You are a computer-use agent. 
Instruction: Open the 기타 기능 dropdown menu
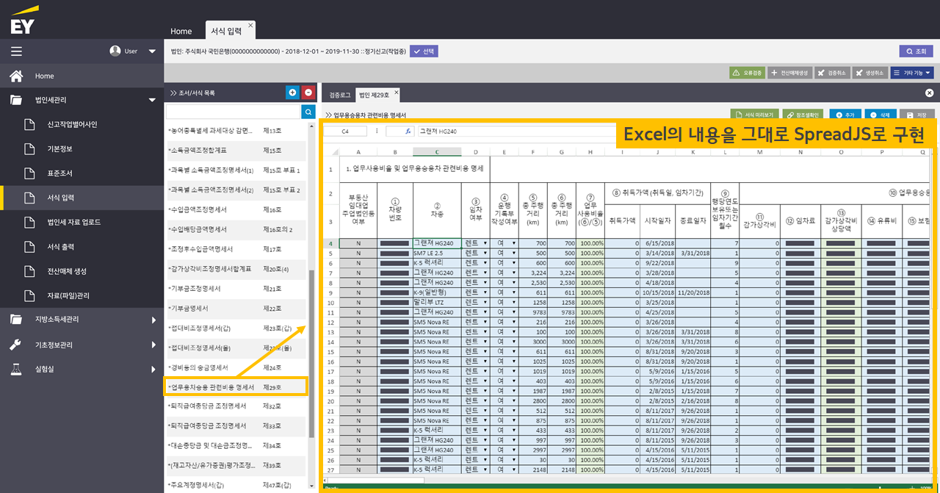pyautogui.click(x=912, y=73)
